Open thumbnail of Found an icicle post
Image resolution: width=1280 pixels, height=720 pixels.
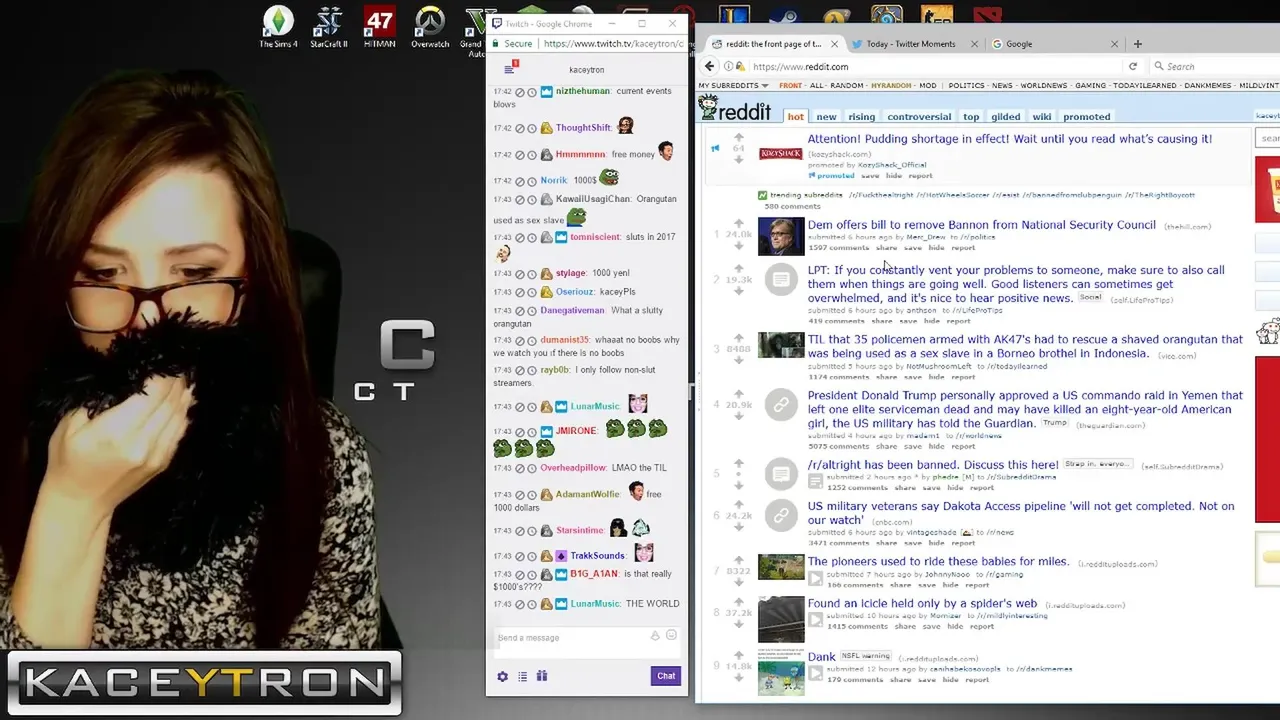[x=780, y=618]
